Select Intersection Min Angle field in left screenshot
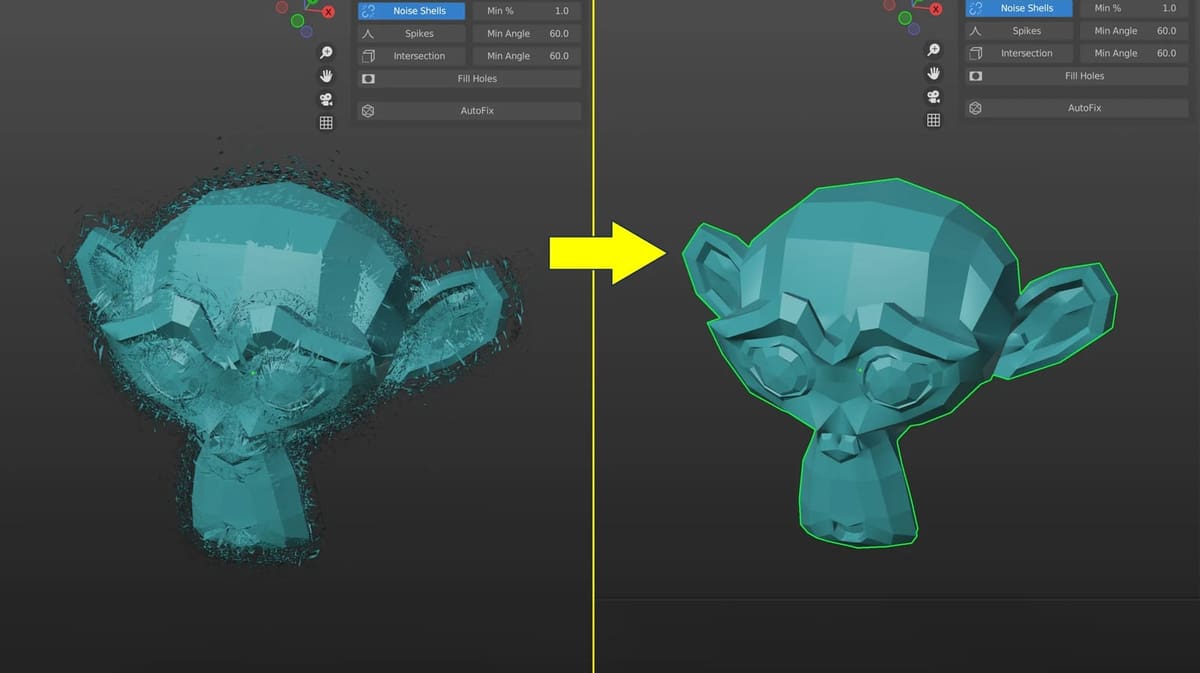The height and width of the screenshot is (673, 1200). click(x=526, y=56)
